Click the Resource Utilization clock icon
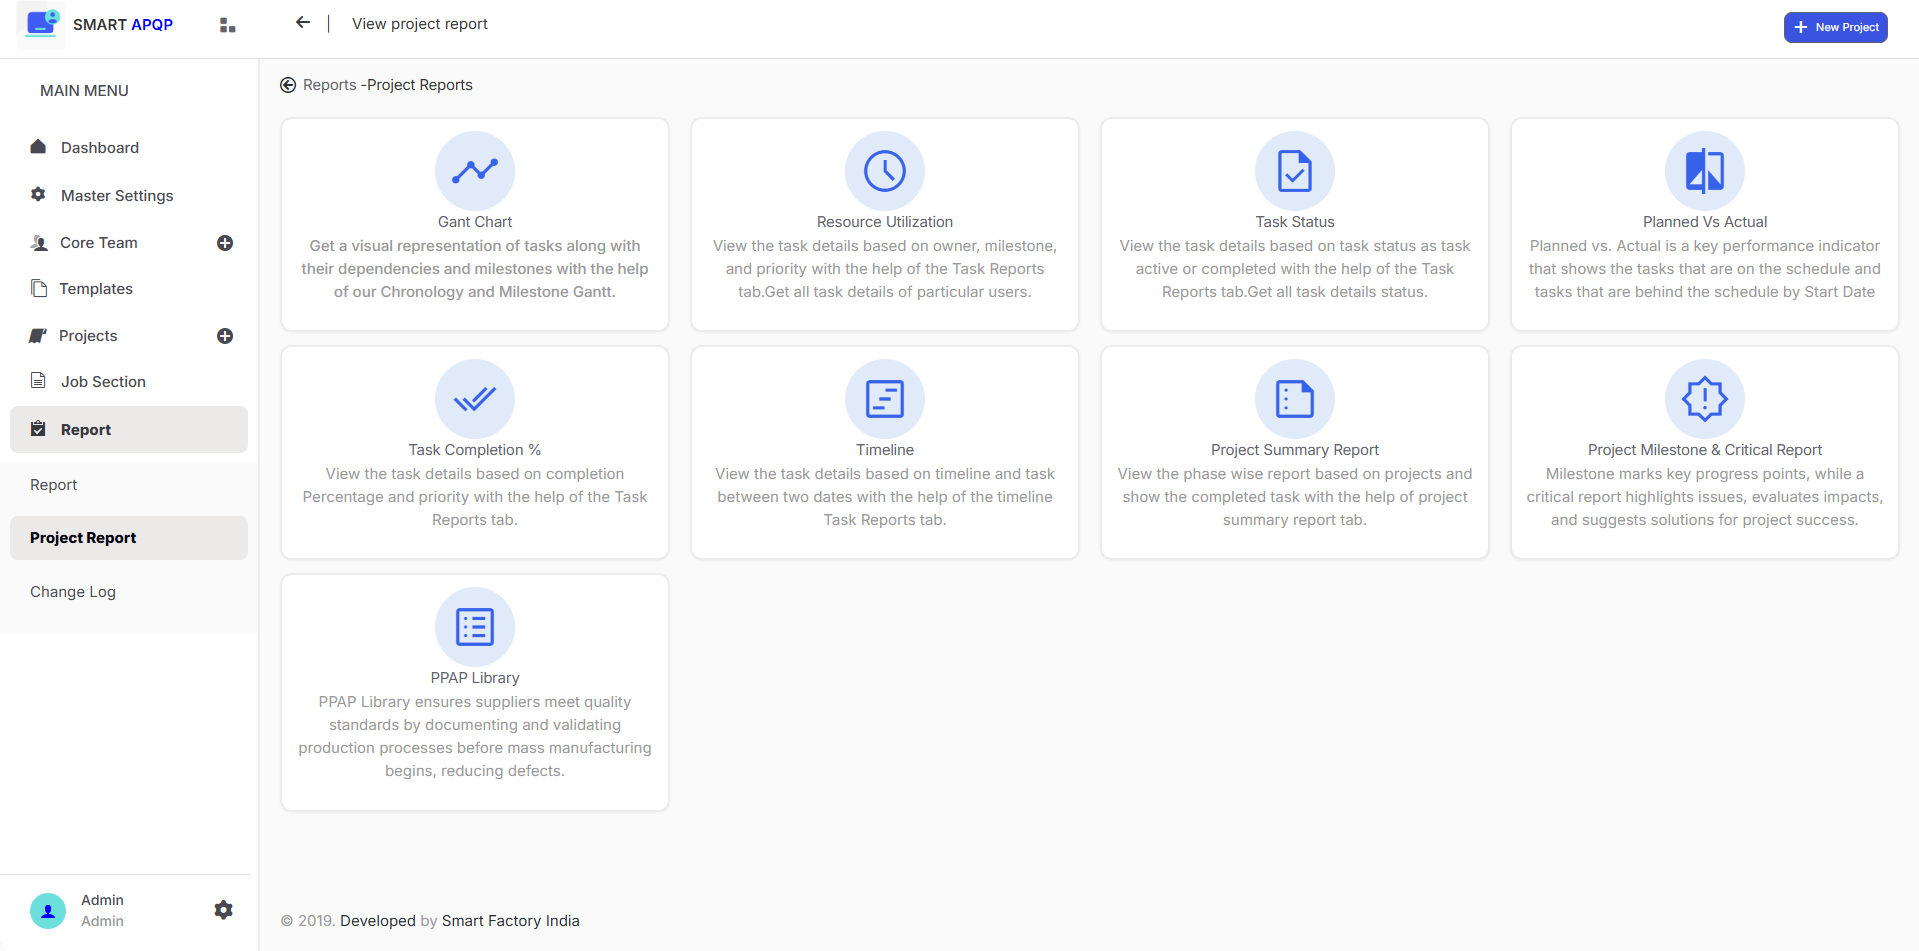 pos(884,171)
